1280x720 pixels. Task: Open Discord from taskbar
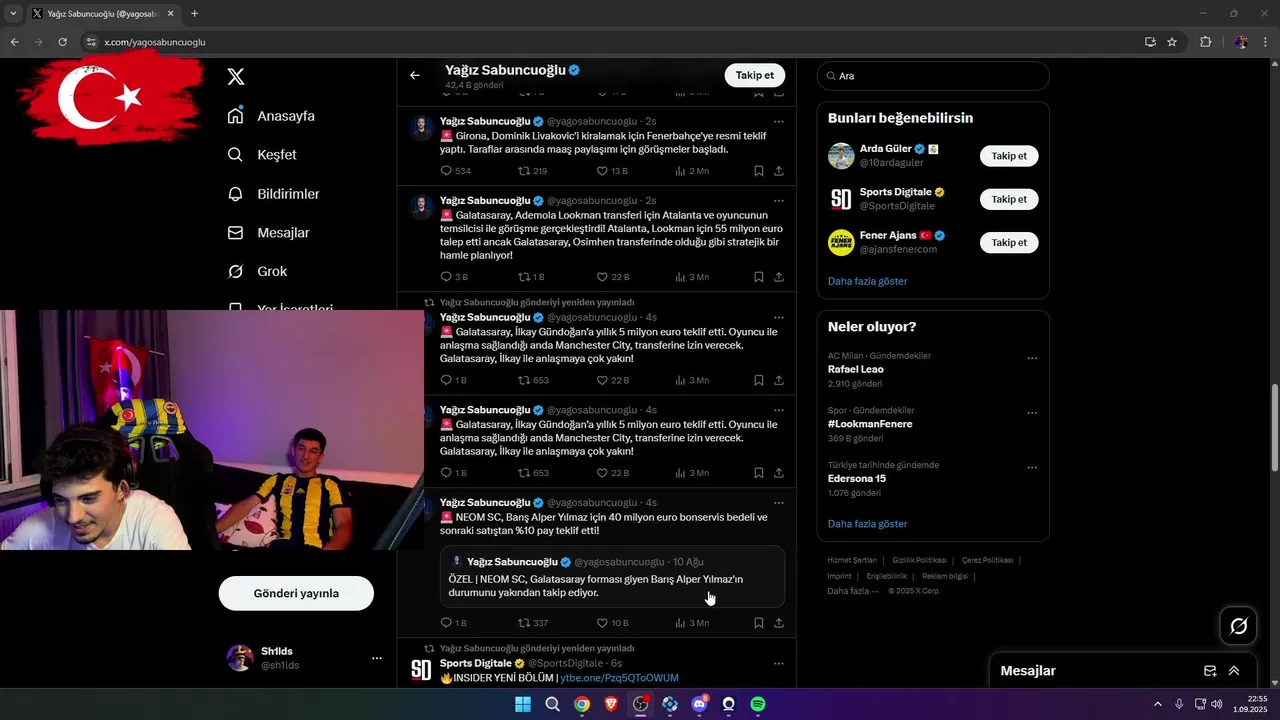tap(699, 704)
